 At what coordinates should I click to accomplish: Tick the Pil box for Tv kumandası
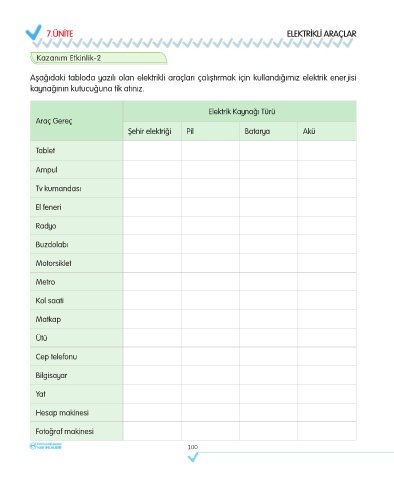point(210,188)
